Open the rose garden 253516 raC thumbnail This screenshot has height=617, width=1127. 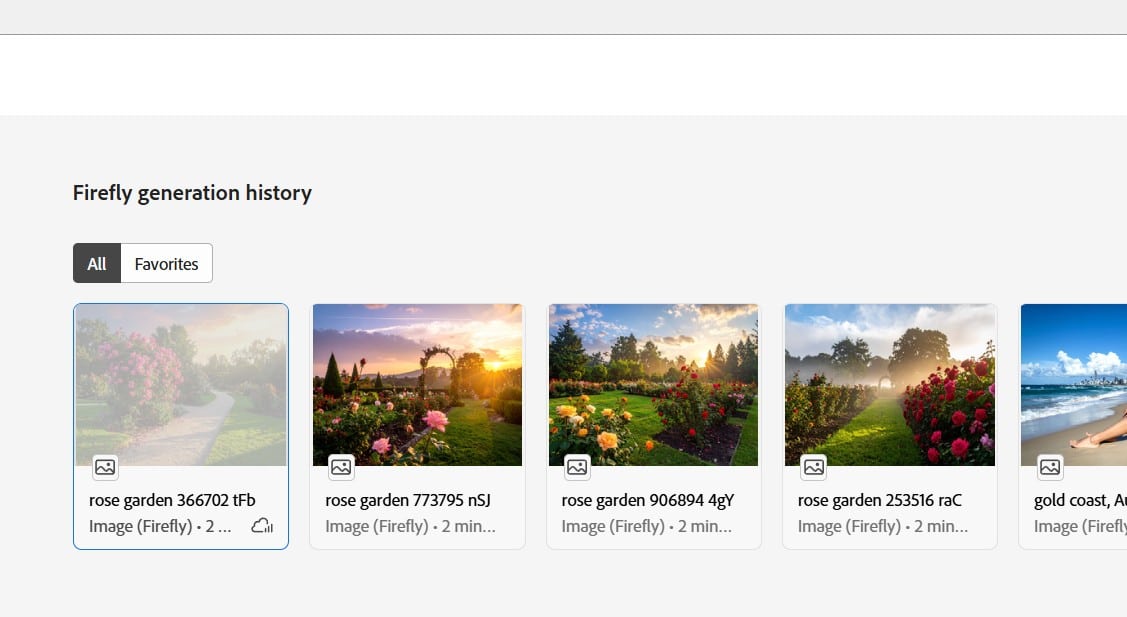[x=889, y=385]
